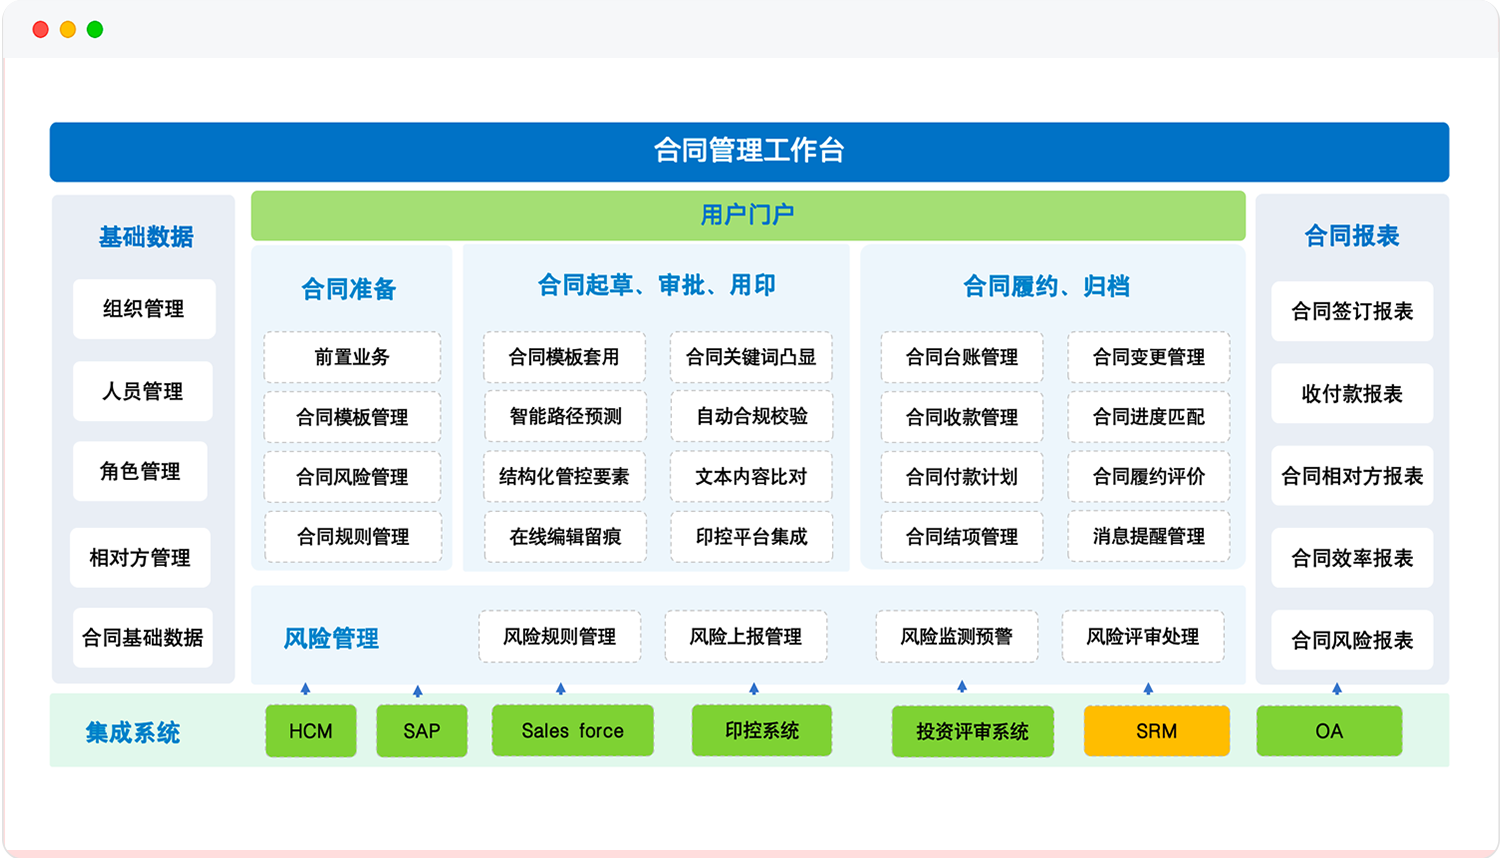1500x858 pixels.
Task: Open the 用户门户 green bar
Action: coord(748,216)
